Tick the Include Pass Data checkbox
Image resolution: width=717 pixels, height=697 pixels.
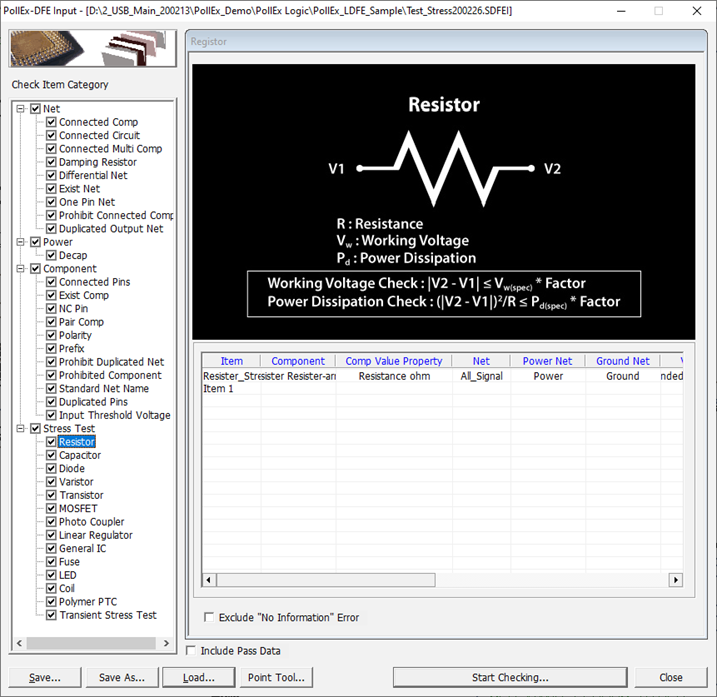tap(192, 651)
